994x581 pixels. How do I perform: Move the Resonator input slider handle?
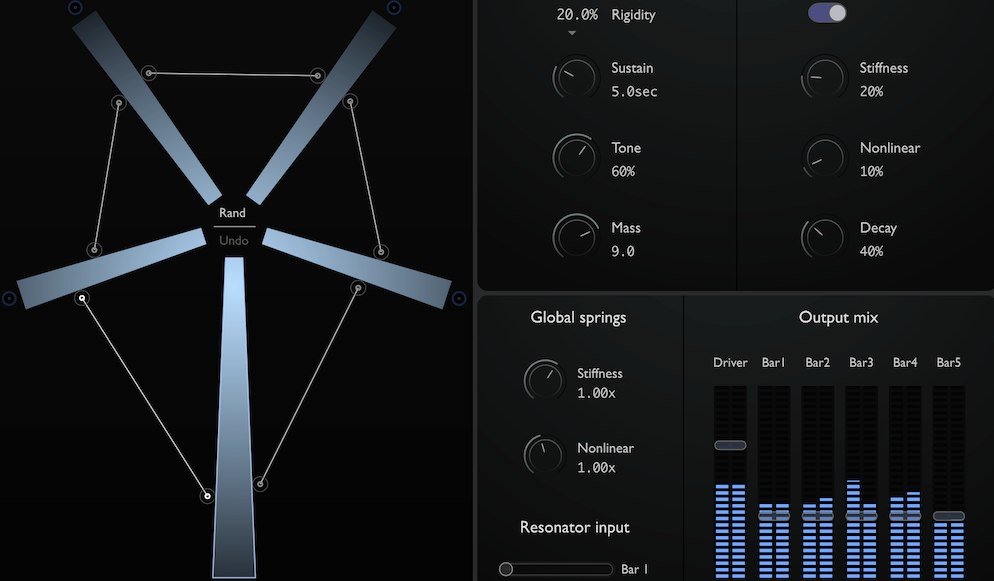506,568
